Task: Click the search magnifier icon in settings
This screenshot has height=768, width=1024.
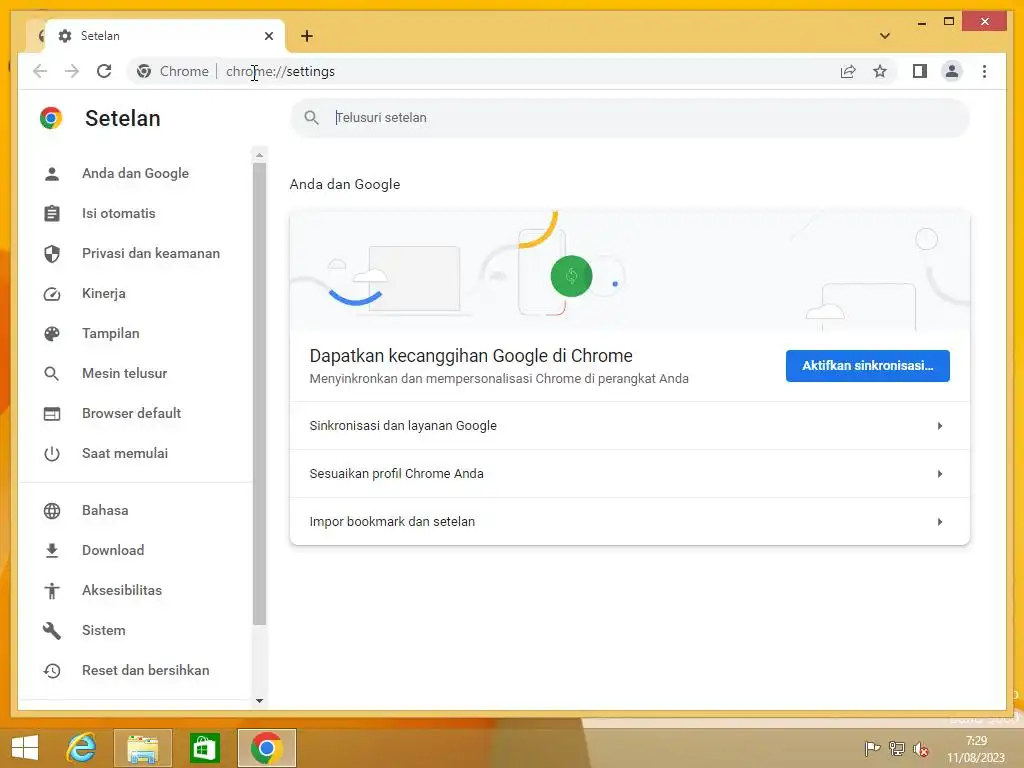Action: click(x=312, y=118)
